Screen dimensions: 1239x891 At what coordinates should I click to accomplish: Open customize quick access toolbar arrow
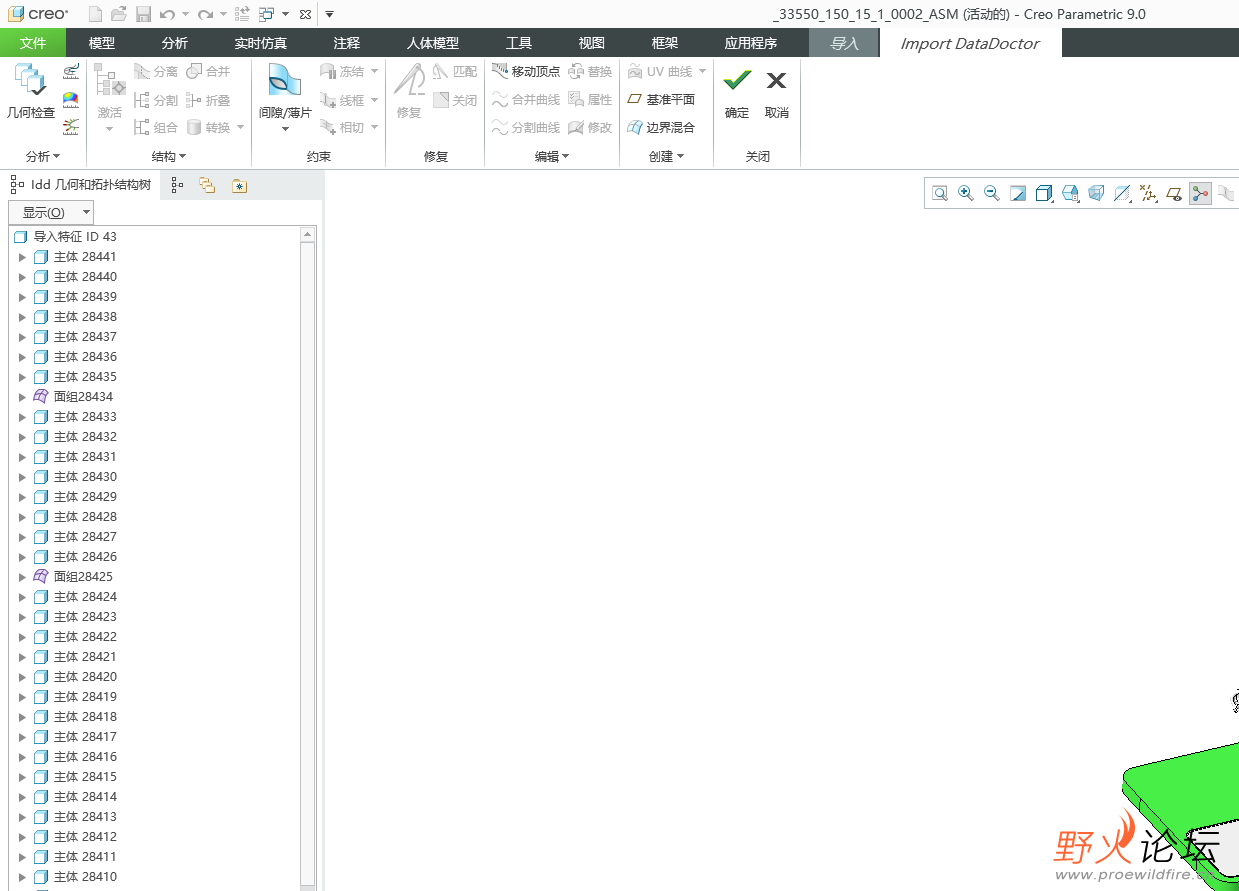point(330,14)
